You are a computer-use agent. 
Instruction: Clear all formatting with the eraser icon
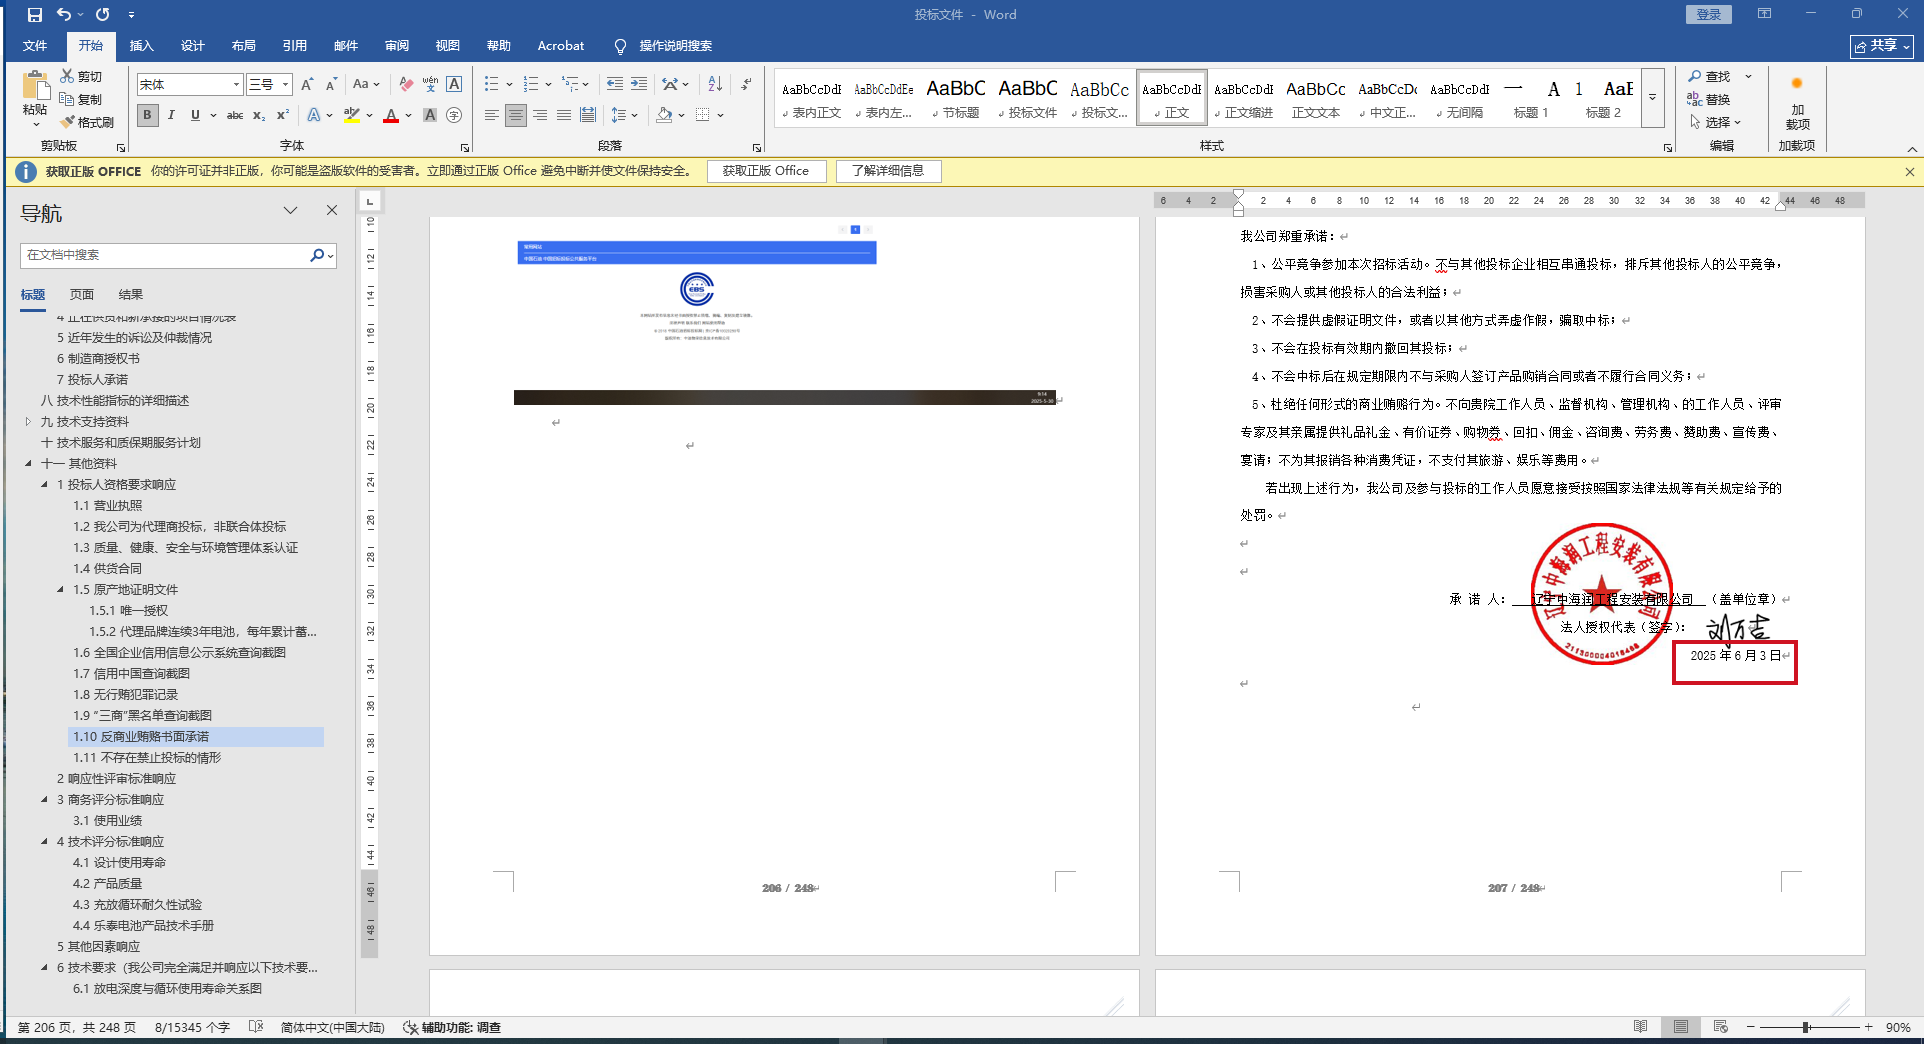(x=406, y=85)
